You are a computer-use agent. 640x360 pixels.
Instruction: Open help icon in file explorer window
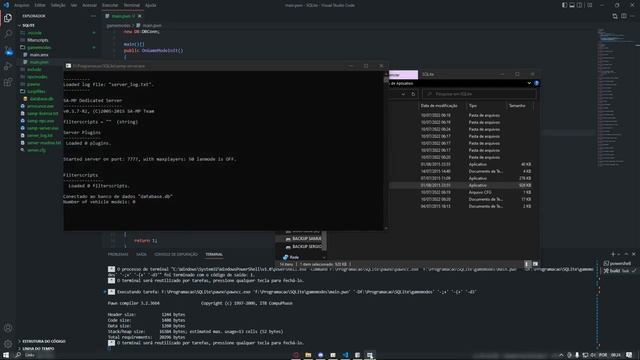coord(536,83)
